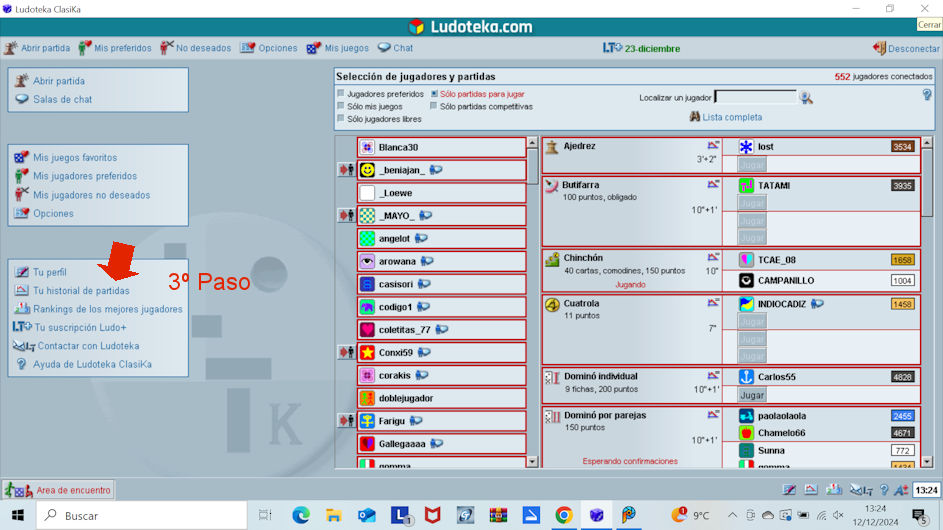Click the chat bubble icon next to INDIOCADIZ
The width and height of the screenshot is (943, 530).
pyautogui.click(x=817, y=304)
